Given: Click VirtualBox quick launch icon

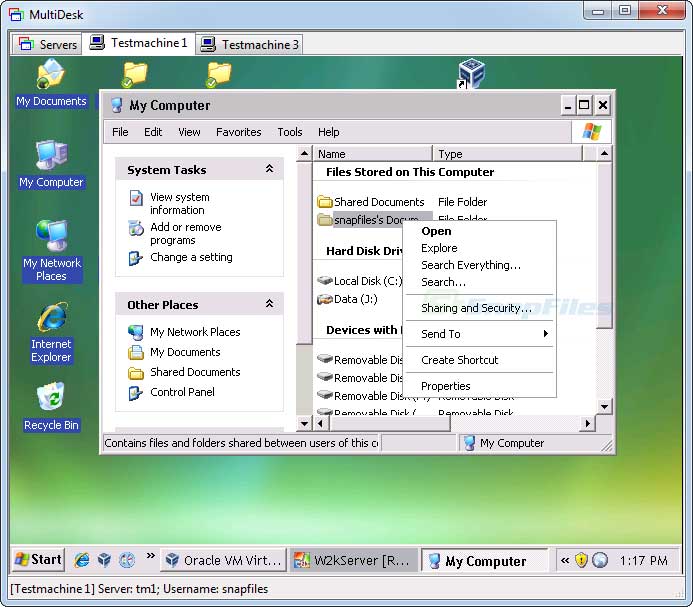Looking at the screenshot, I should pyautogui.click(x=104, y=560).
